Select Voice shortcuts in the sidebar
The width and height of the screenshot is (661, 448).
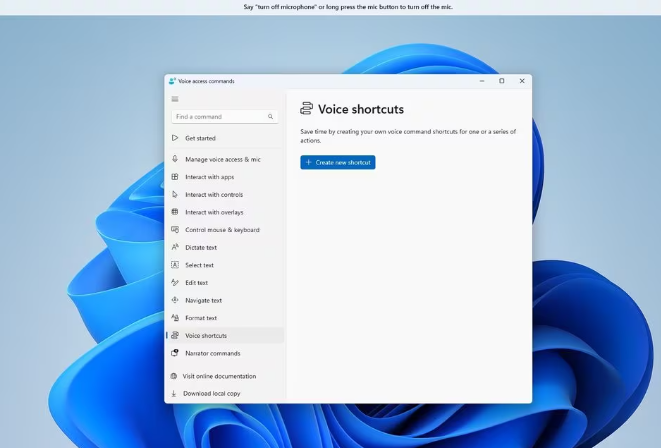[x=205, y=336]
